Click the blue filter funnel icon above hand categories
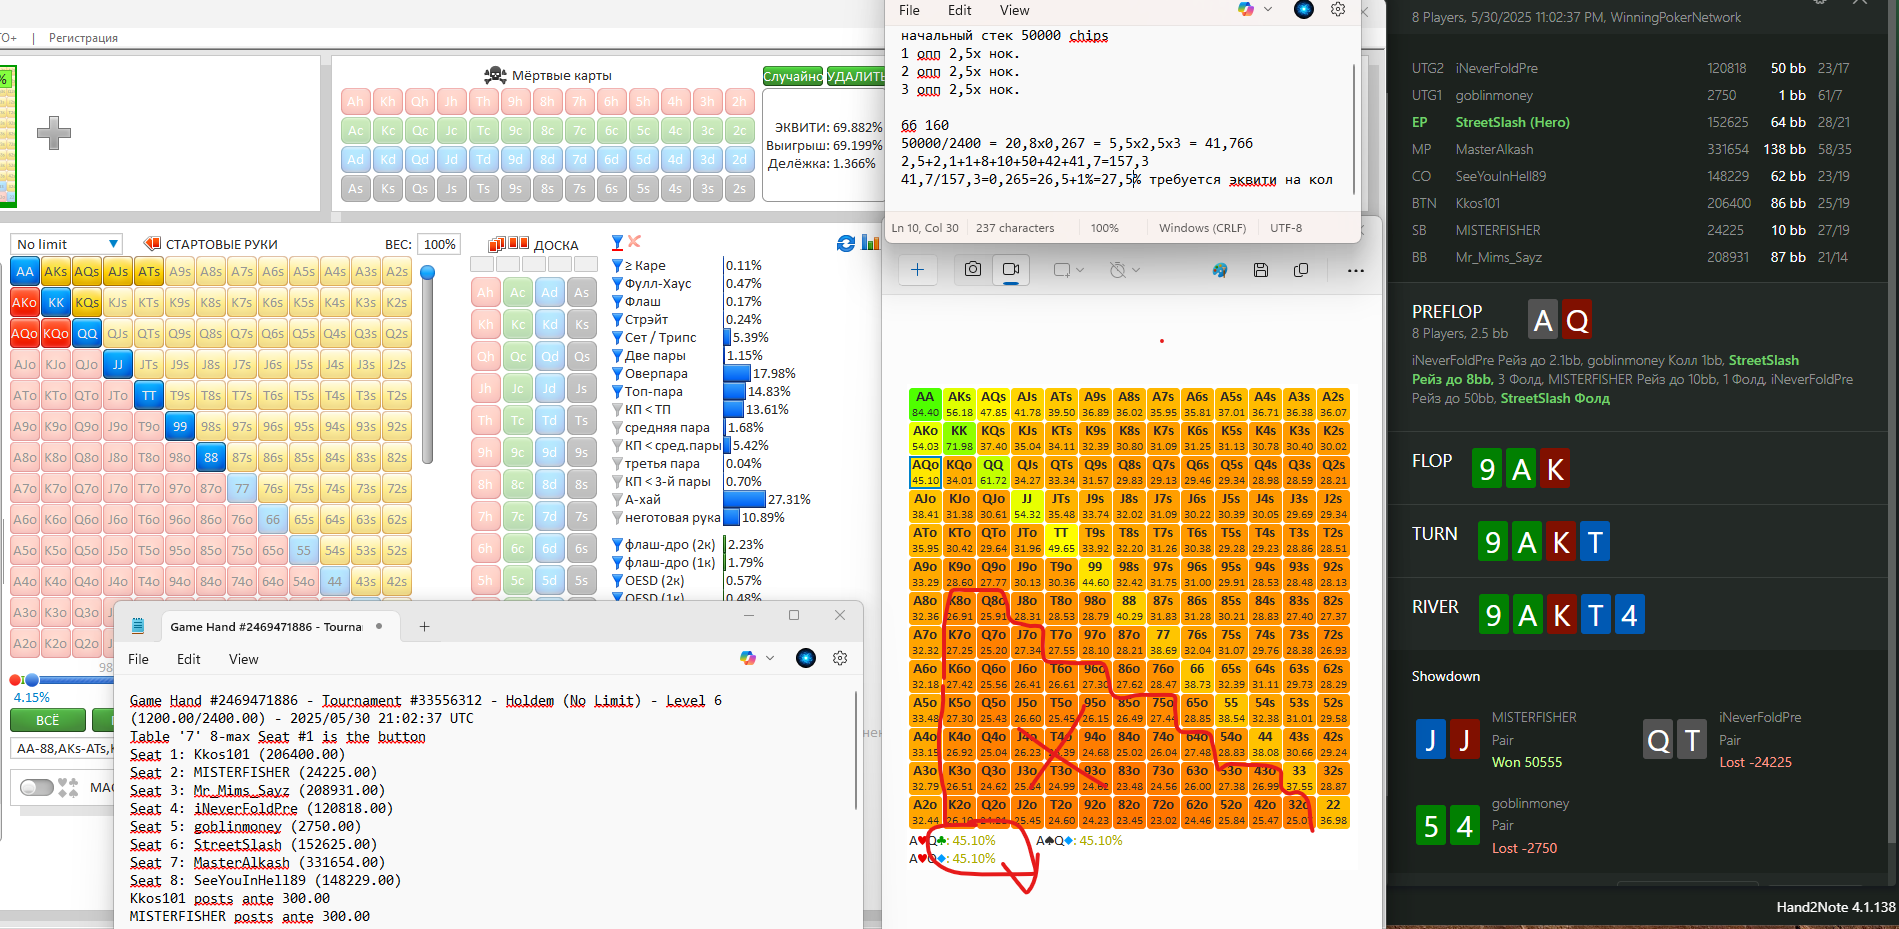The width and height of the screenshot is (1899, 929). 617,242
